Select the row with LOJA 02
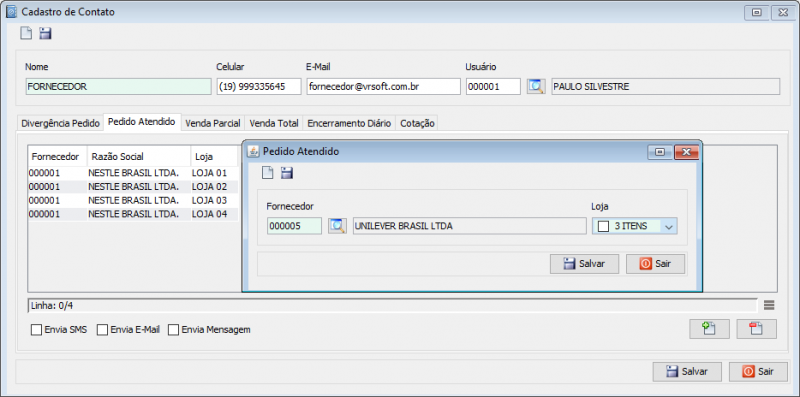The height and width of the screenshot is (397, 800). pos(133,187)
